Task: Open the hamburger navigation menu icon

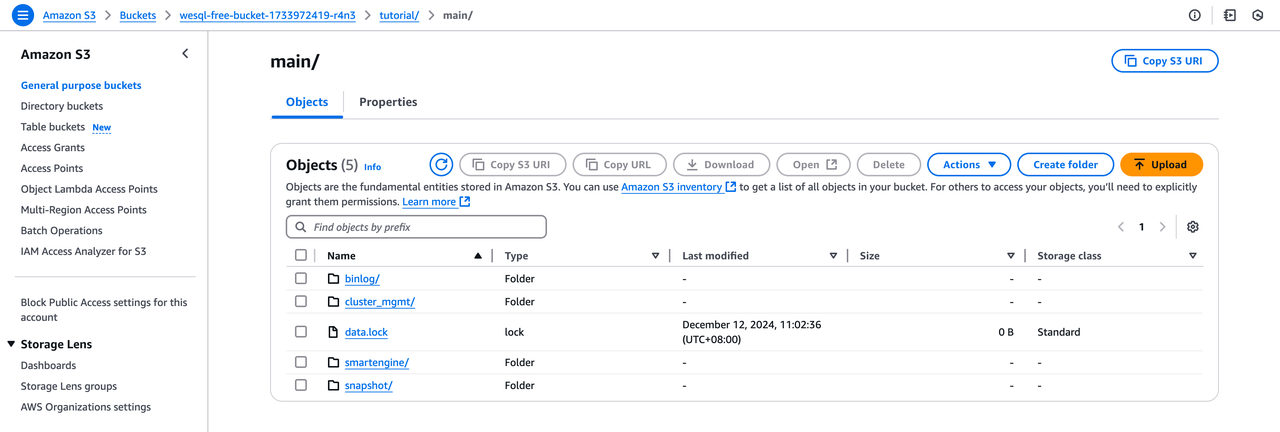Action: coord(22,16)
